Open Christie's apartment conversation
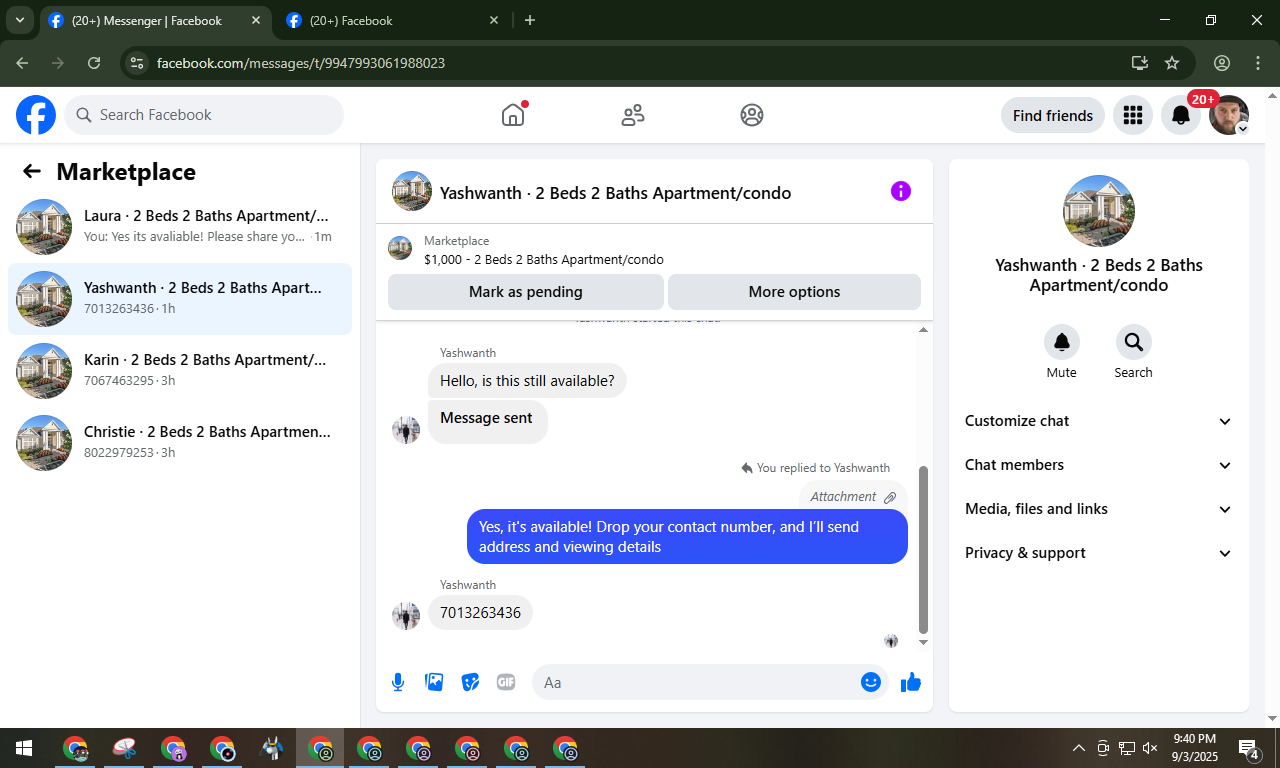 click(180, 443)
